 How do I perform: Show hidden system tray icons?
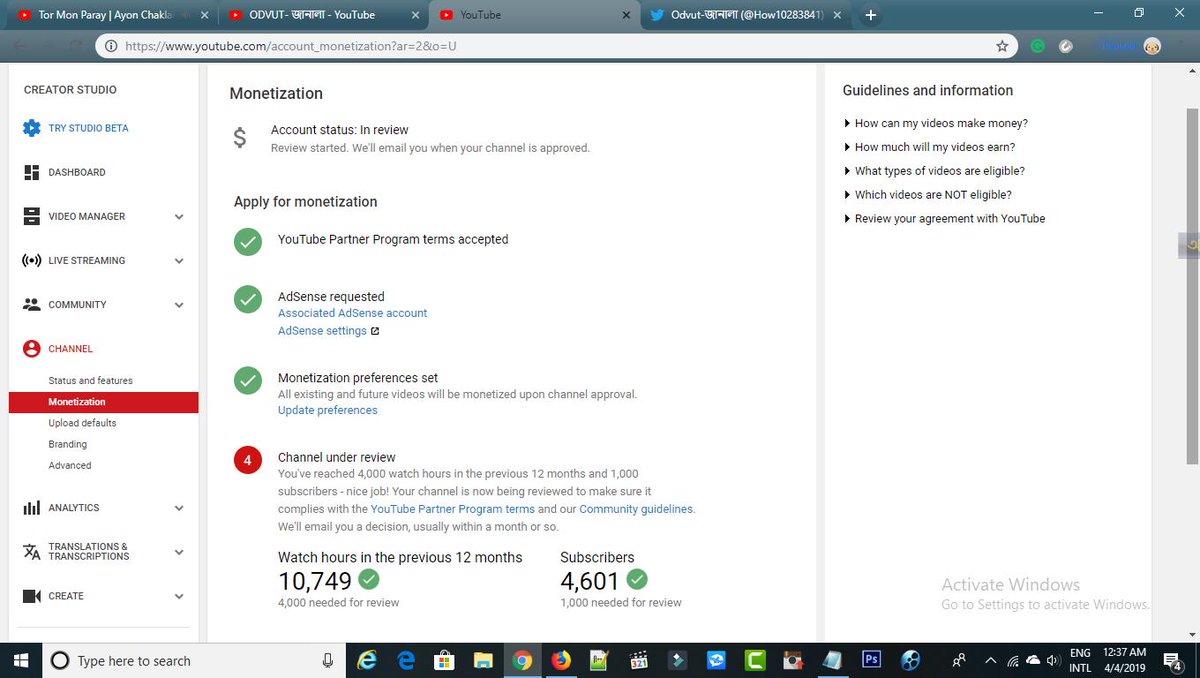tap(991, 661)
